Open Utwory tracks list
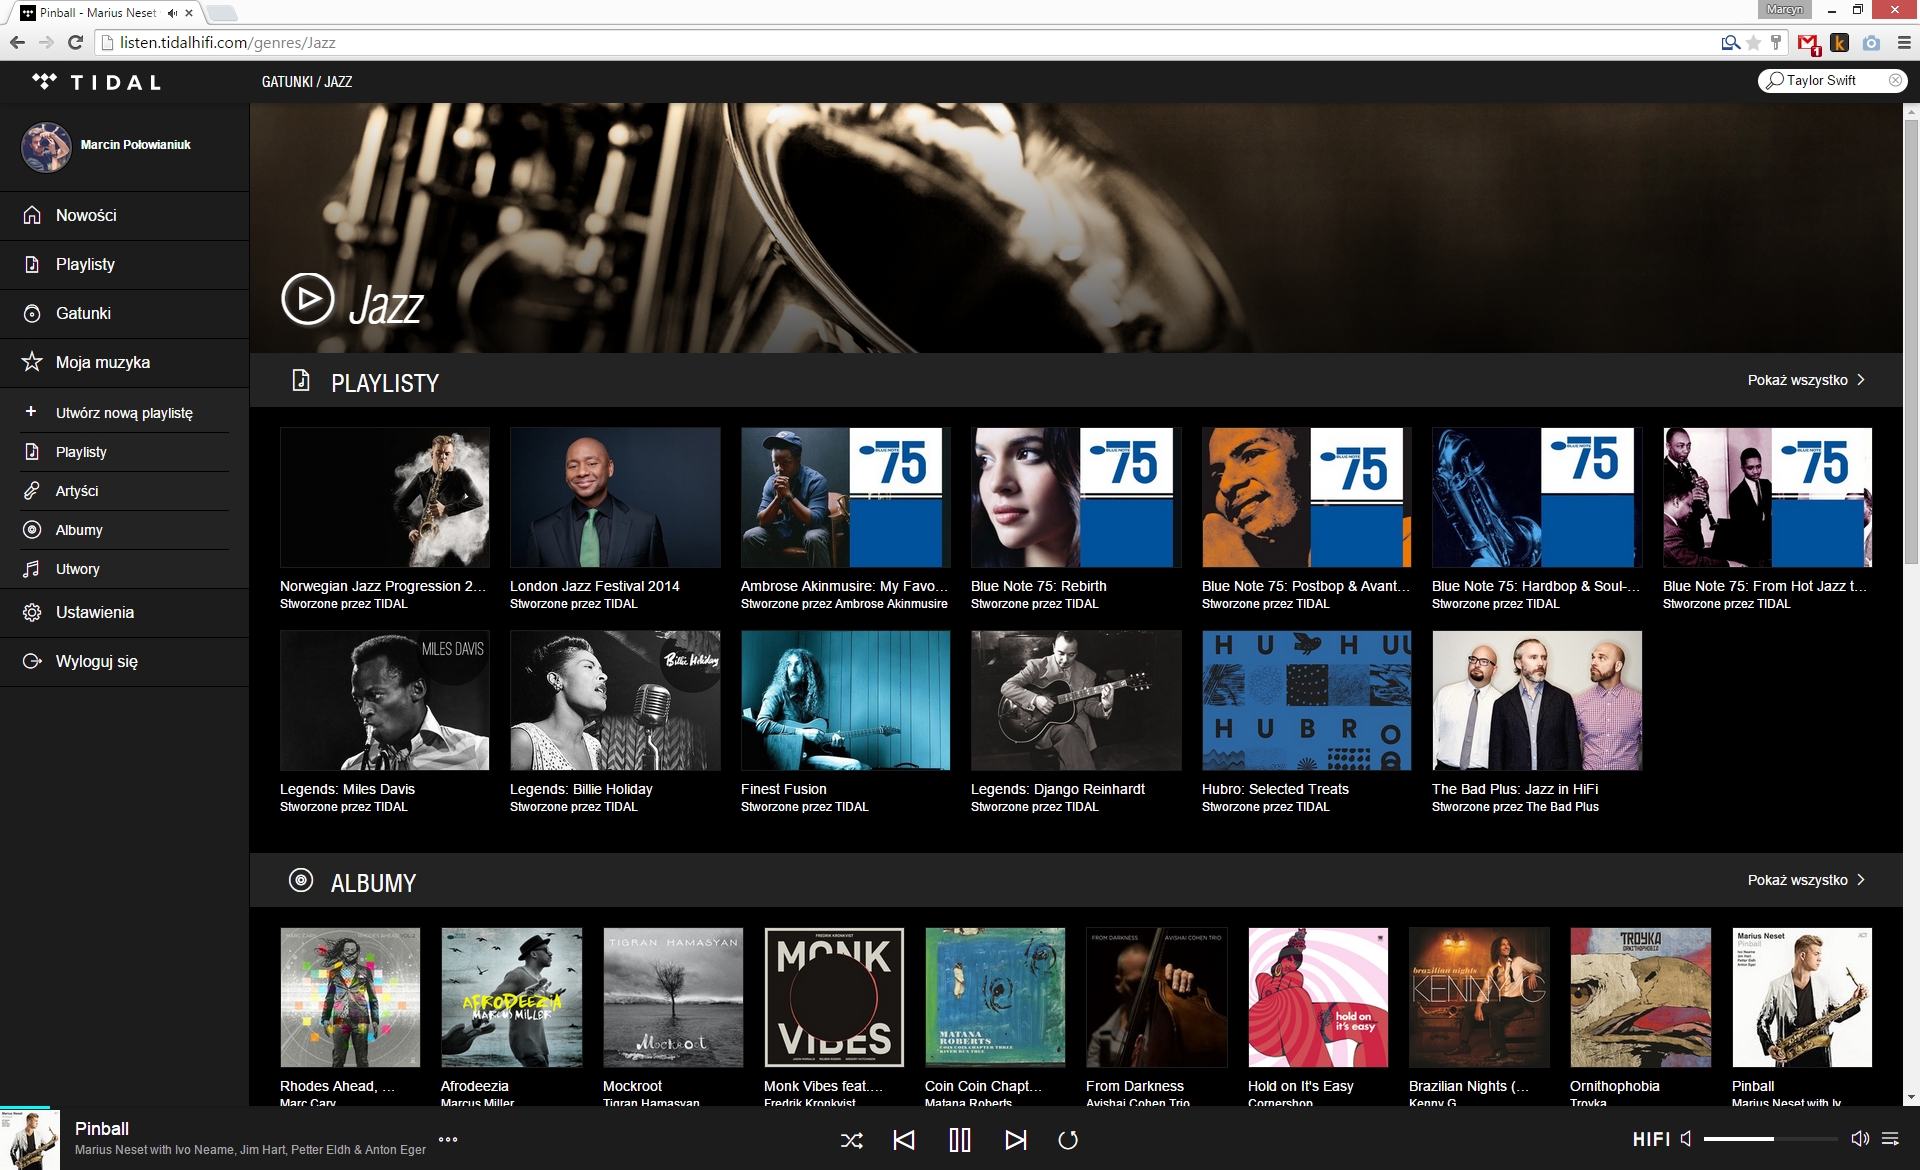Image resolution: width=1920 pixels, height=1170 pixels. (x=124, y=569)
